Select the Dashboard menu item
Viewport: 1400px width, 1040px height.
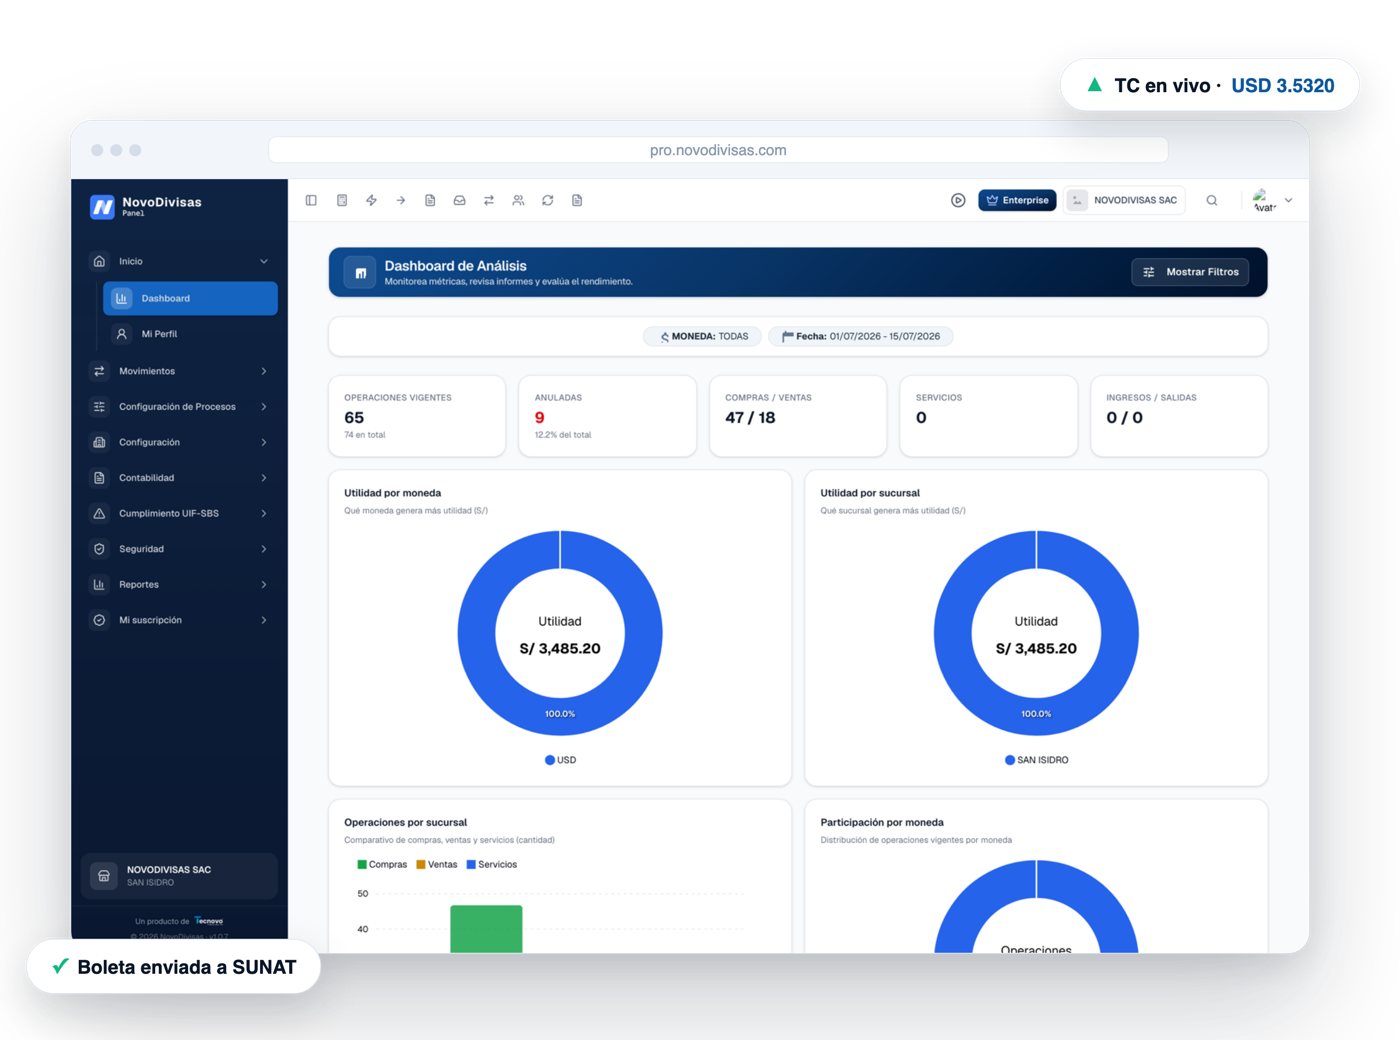[x=190, y=298]
